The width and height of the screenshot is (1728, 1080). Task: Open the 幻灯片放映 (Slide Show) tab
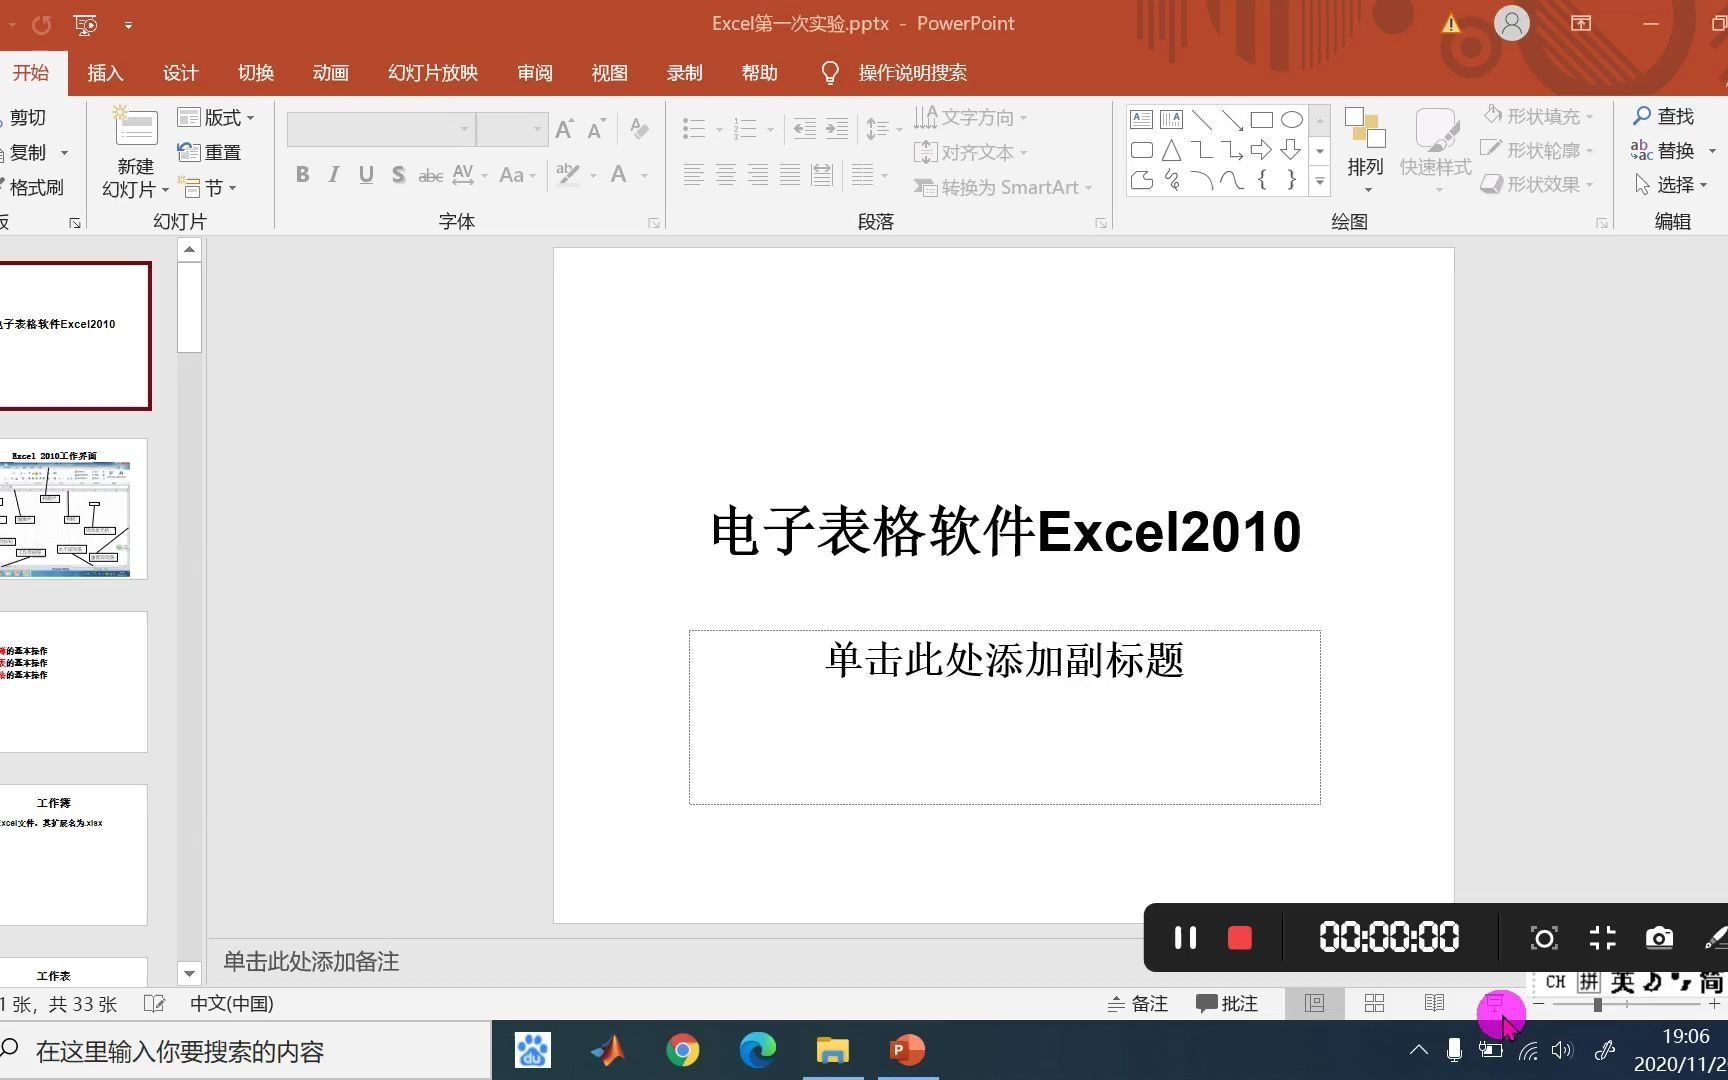coord(431,72)
